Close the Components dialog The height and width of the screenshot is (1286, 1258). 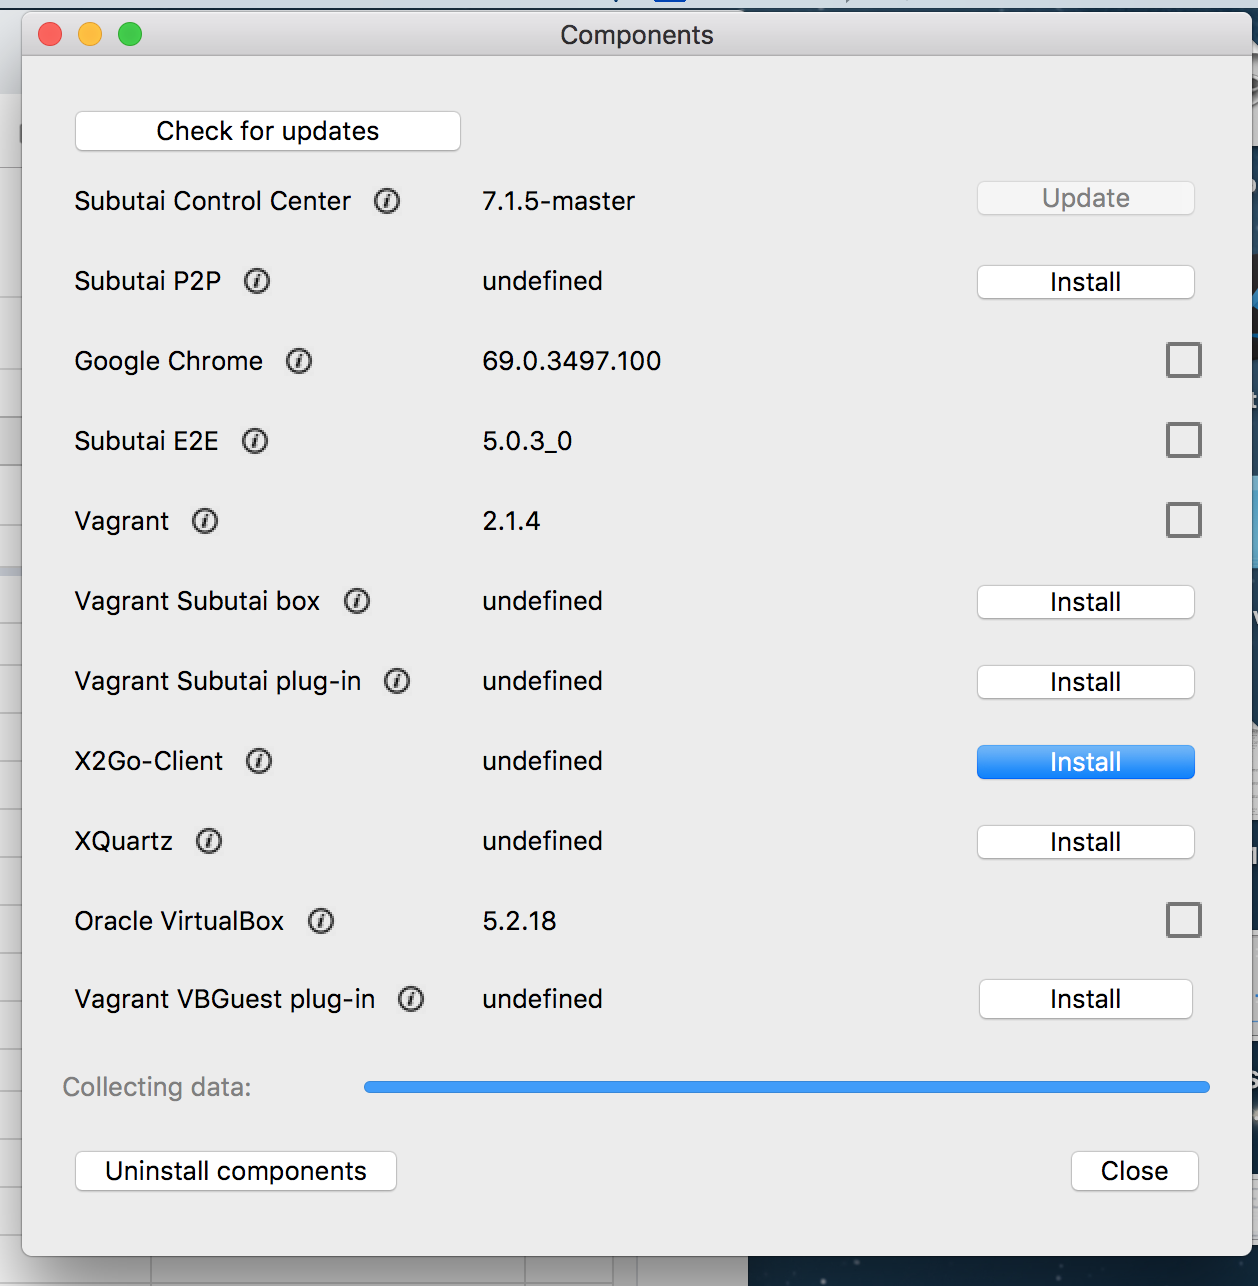[x=1135, y=1171]
